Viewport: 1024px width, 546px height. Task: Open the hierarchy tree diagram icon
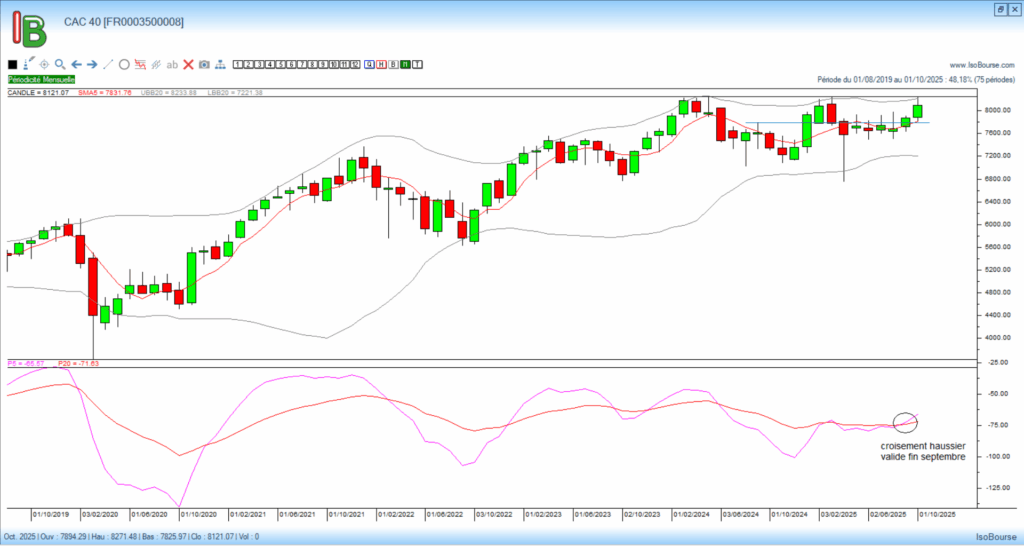(220, 65)
